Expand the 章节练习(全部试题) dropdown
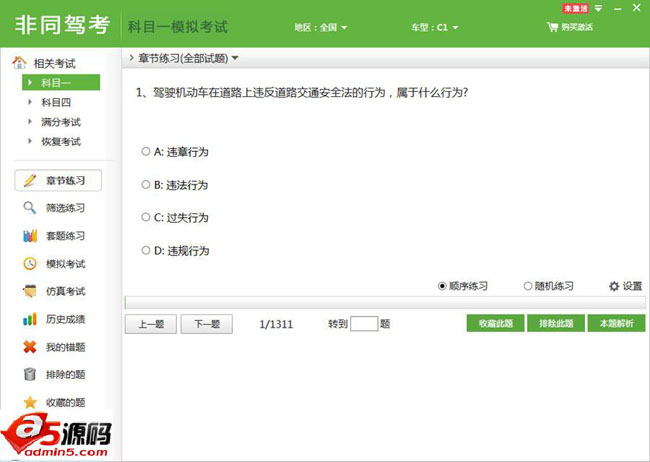The height and width of the screenshot is (462, 650). 235,58
